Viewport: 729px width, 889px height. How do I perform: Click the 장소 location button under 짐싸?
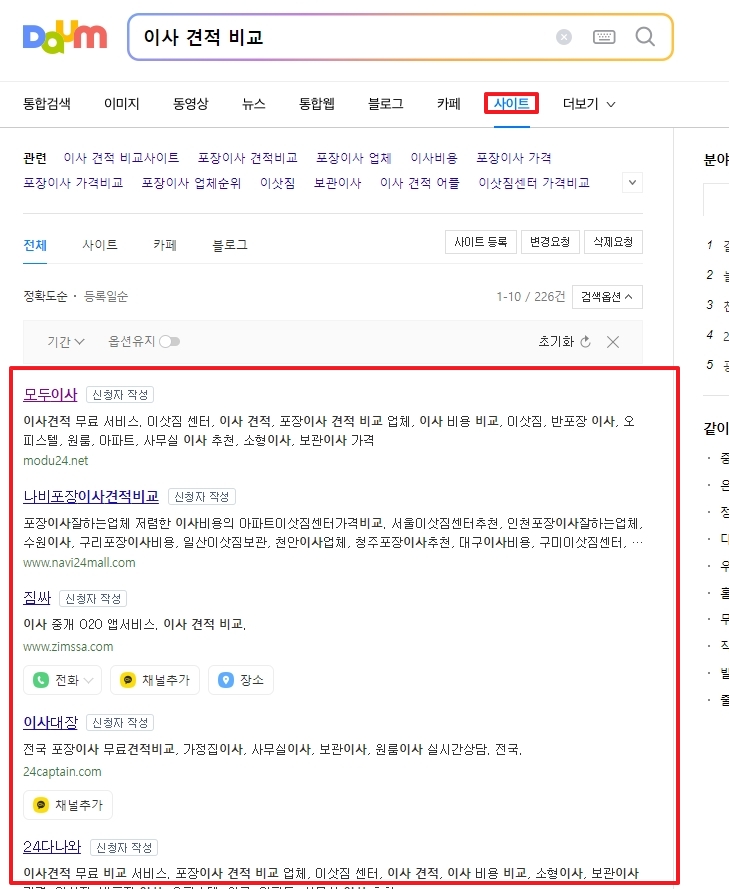click(241, 680)
